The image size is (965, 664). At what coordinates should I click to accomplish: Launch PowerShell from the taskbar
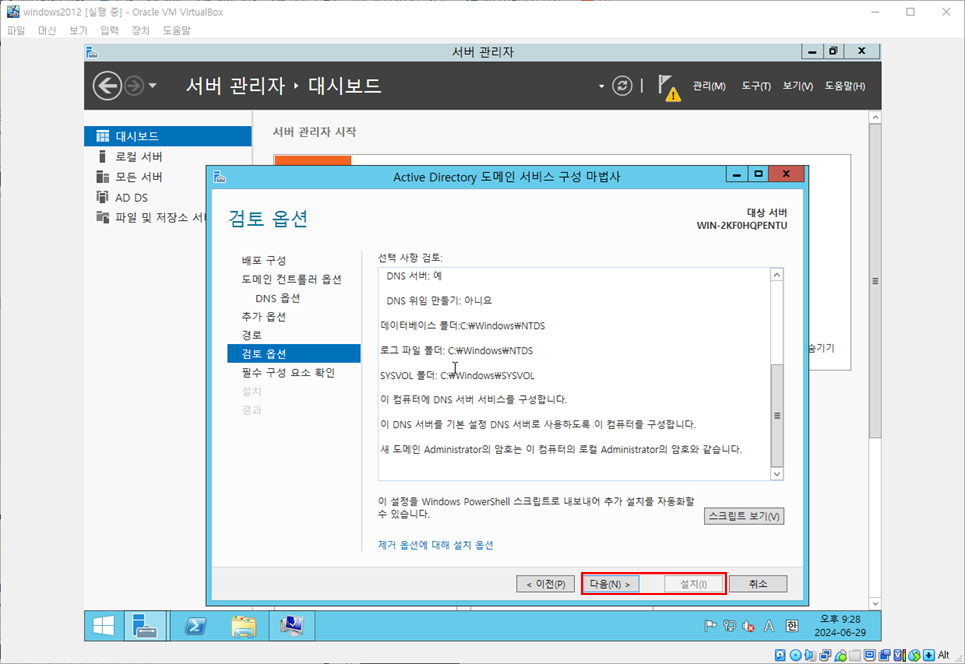(196, 626)
